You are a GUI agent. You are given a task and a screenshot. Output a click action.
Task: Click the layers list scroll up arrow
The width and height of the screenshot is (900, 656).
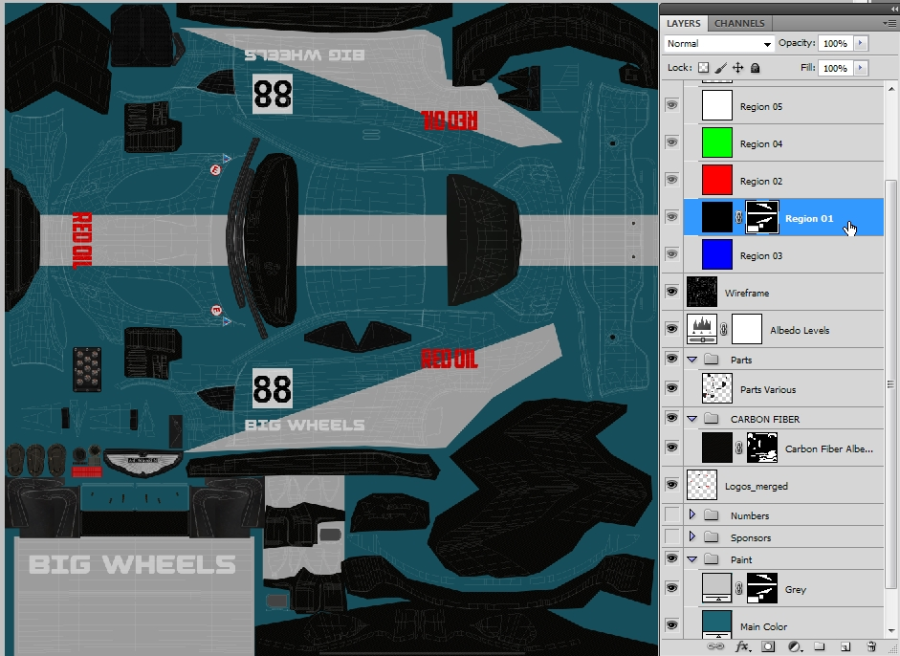(891, 89)
